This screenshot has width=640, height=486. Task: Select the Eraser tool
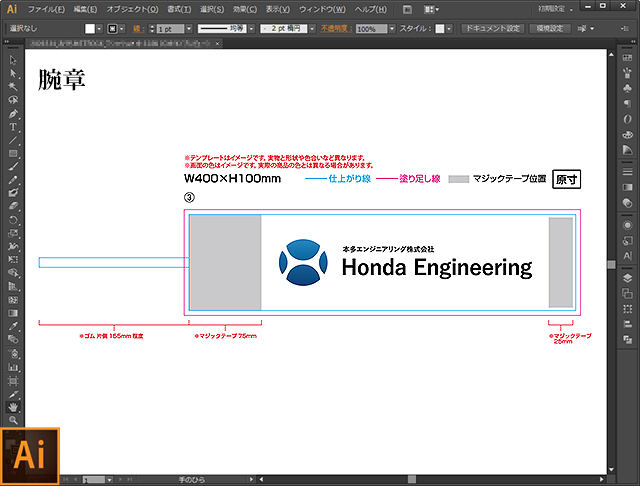pos(13,206)
